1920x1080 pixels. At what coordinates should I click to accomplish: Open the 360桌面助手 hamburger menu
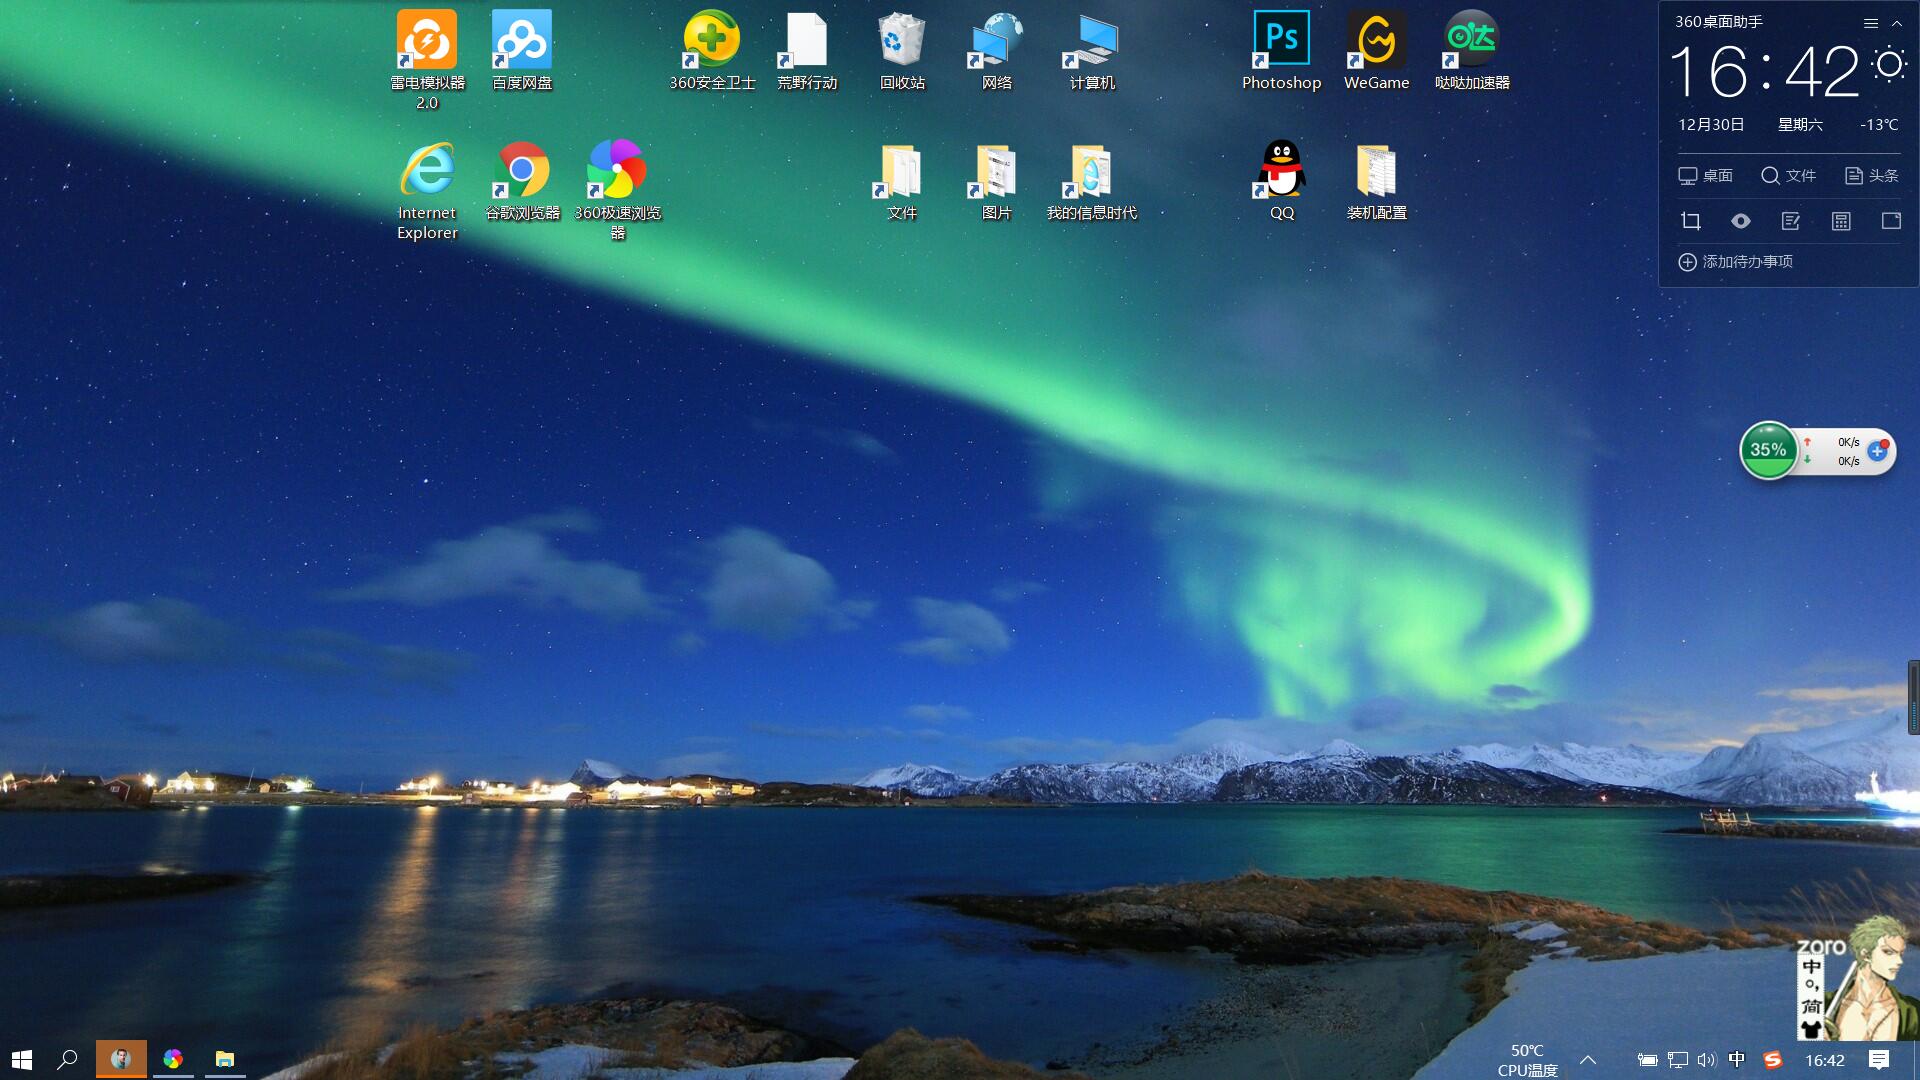click(x=1870, y=23)
